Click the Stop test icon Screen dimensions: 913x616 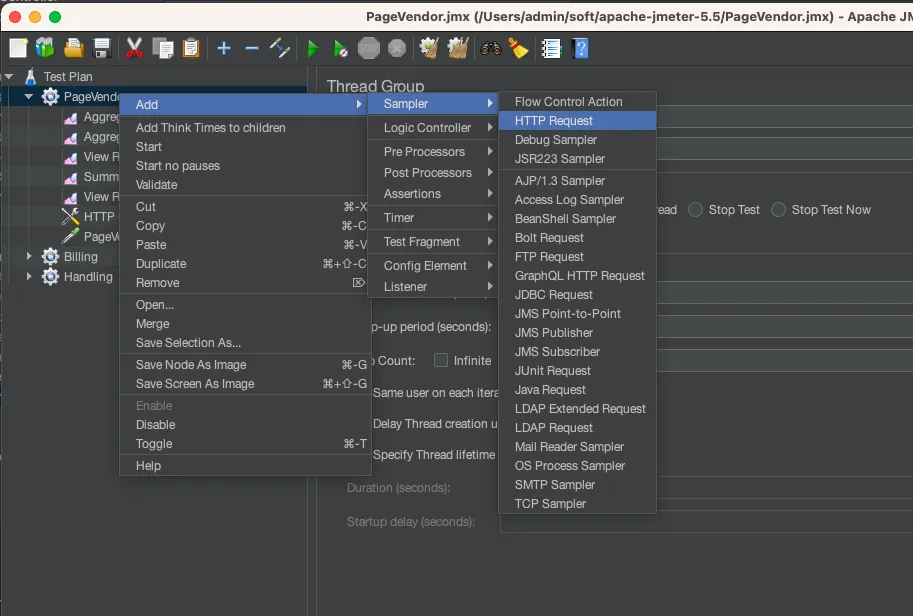point(369,48)
